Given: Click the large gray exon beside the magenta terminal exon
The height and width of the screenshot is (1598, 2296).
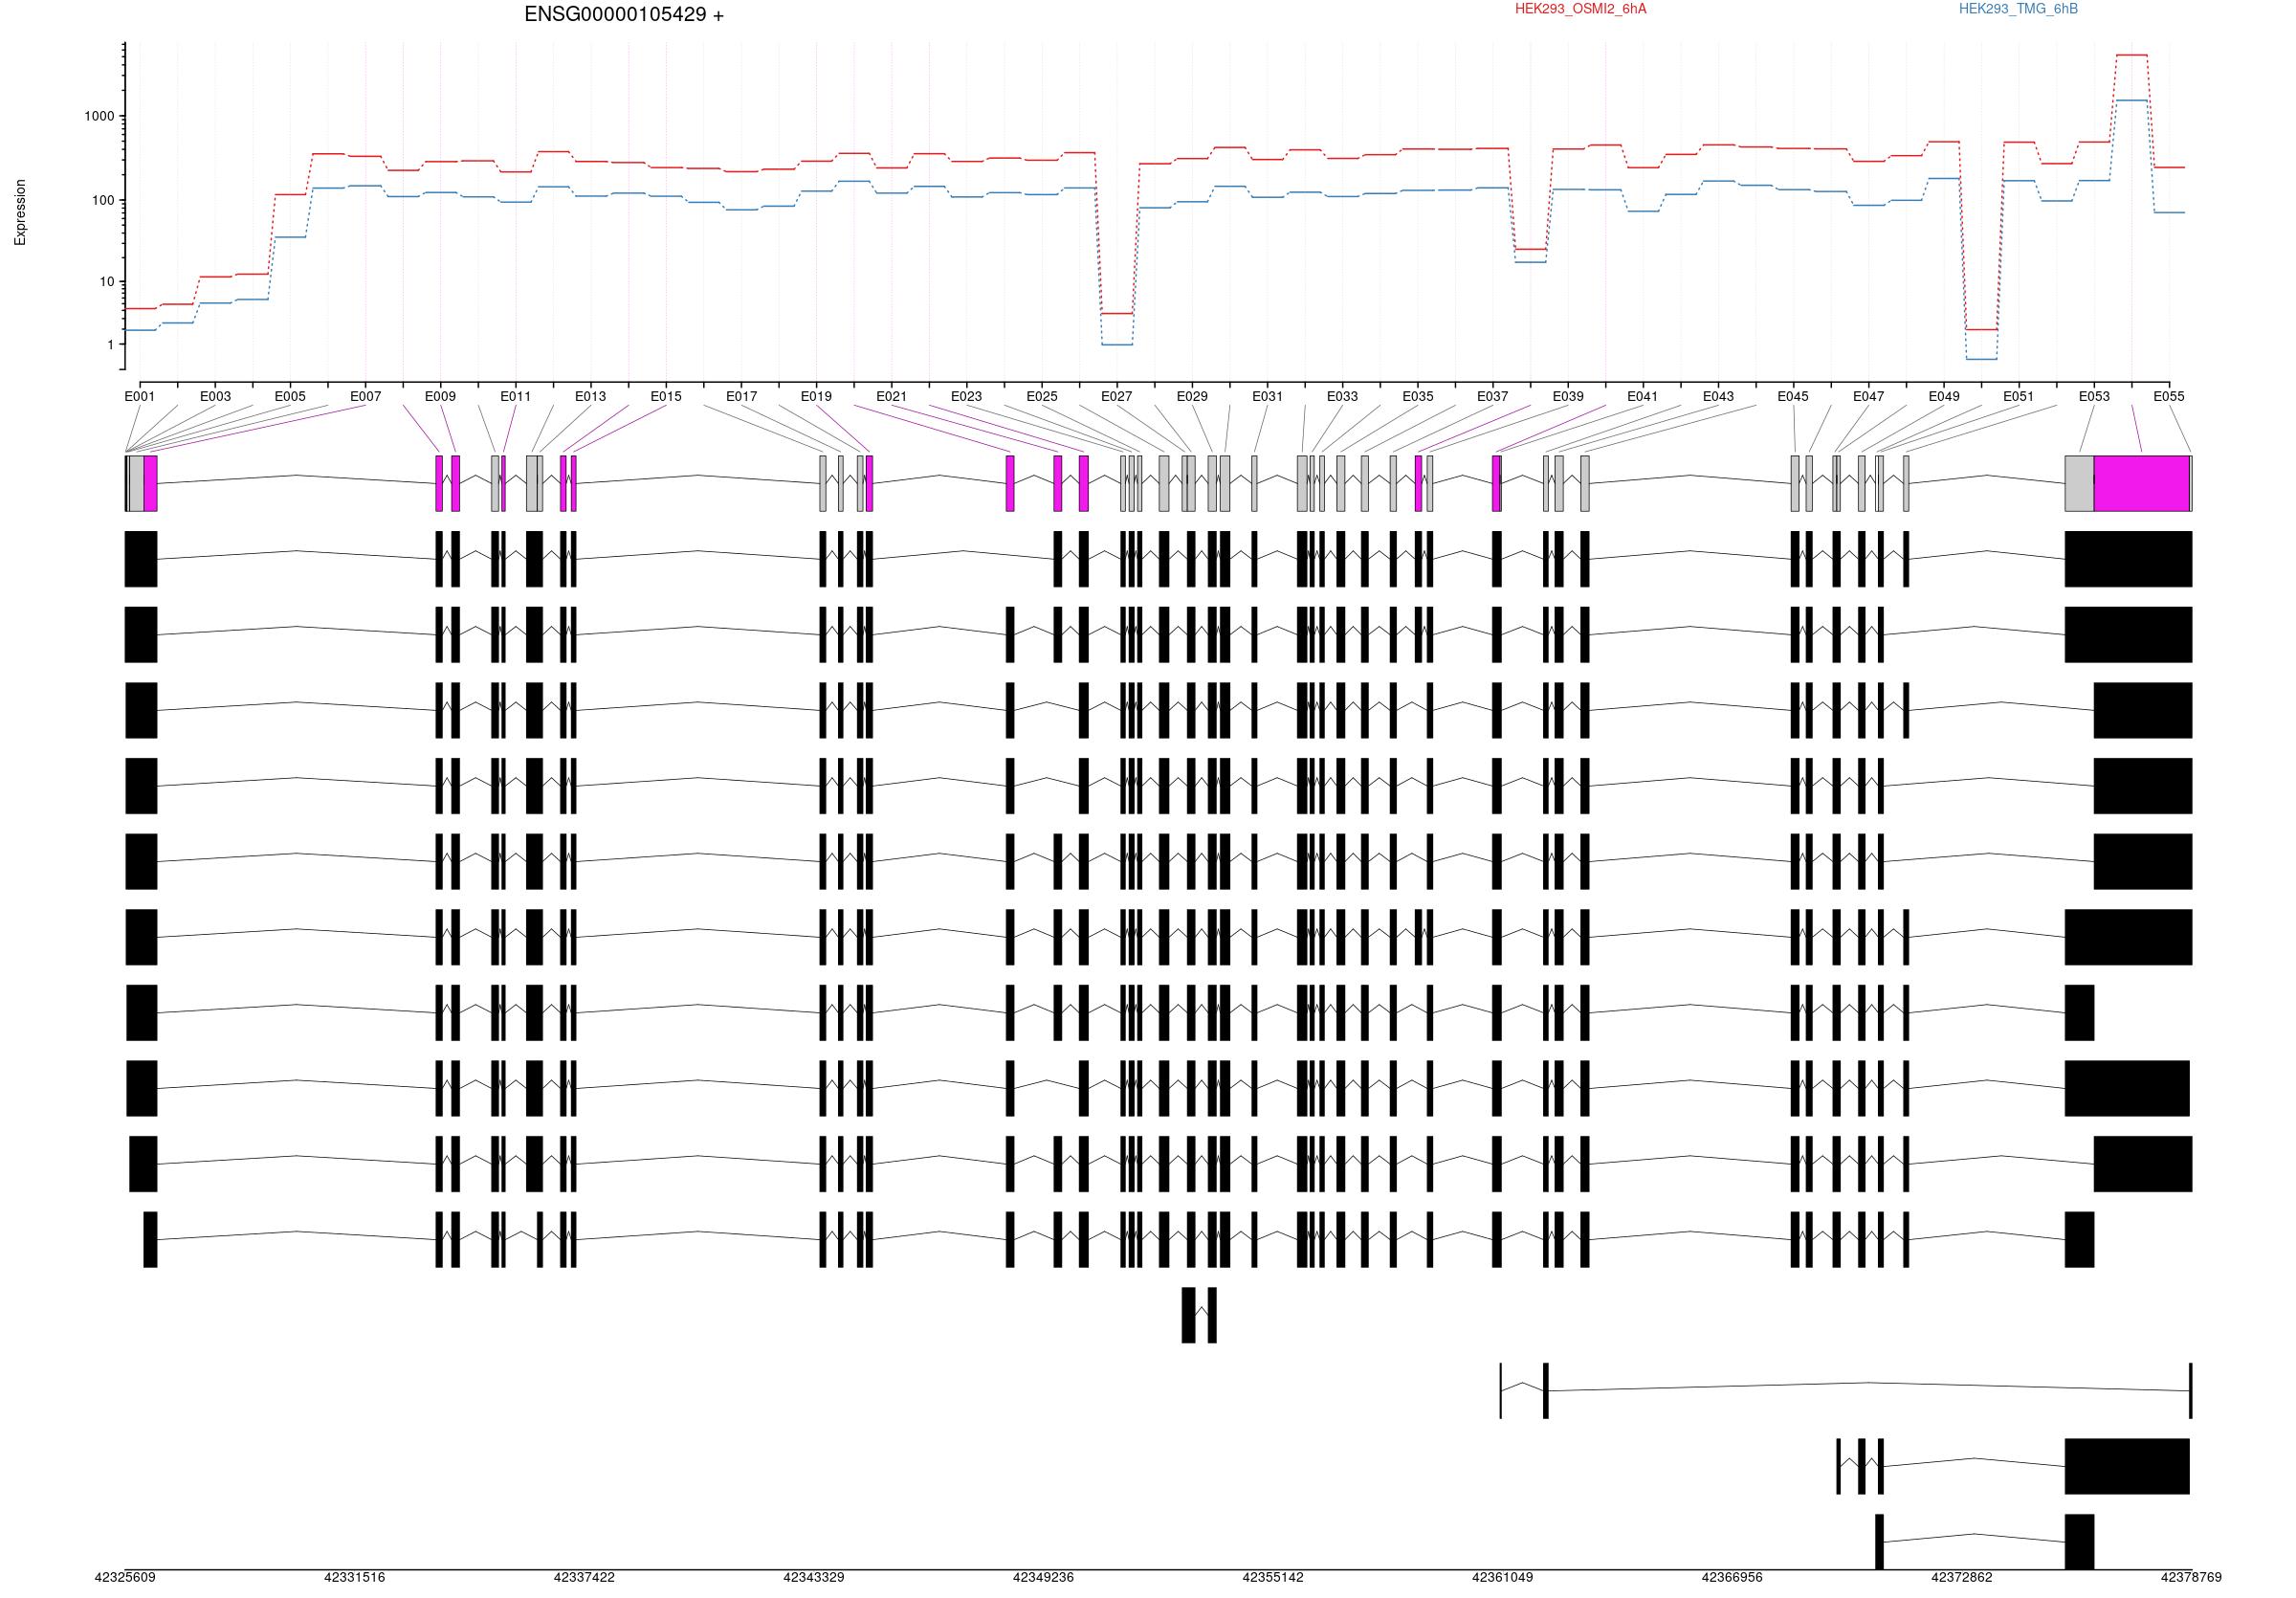Looking at the screenshot, I should [x=2080, y=483].
